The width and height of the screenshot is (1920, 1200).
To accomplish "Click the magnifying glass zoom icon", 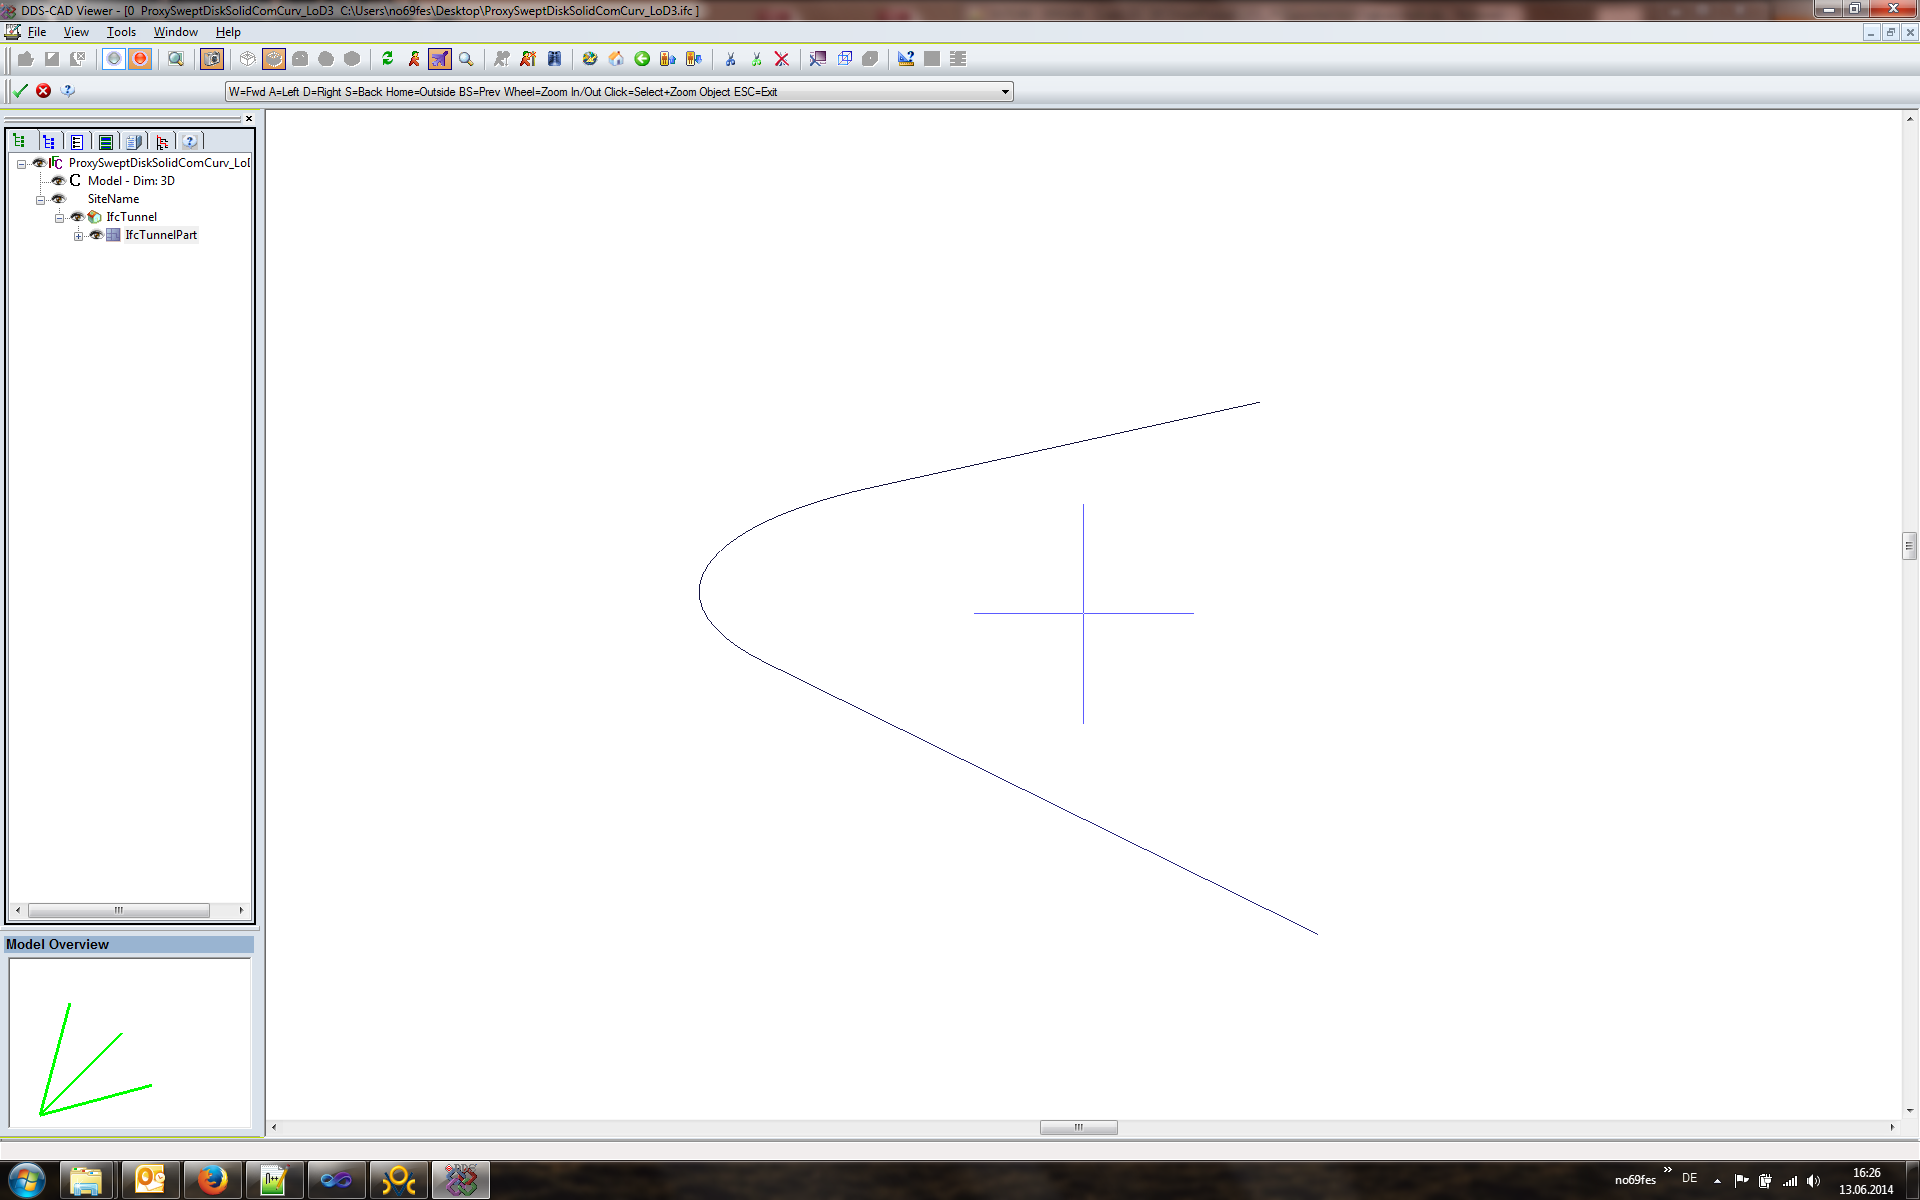I will [466, 59].
